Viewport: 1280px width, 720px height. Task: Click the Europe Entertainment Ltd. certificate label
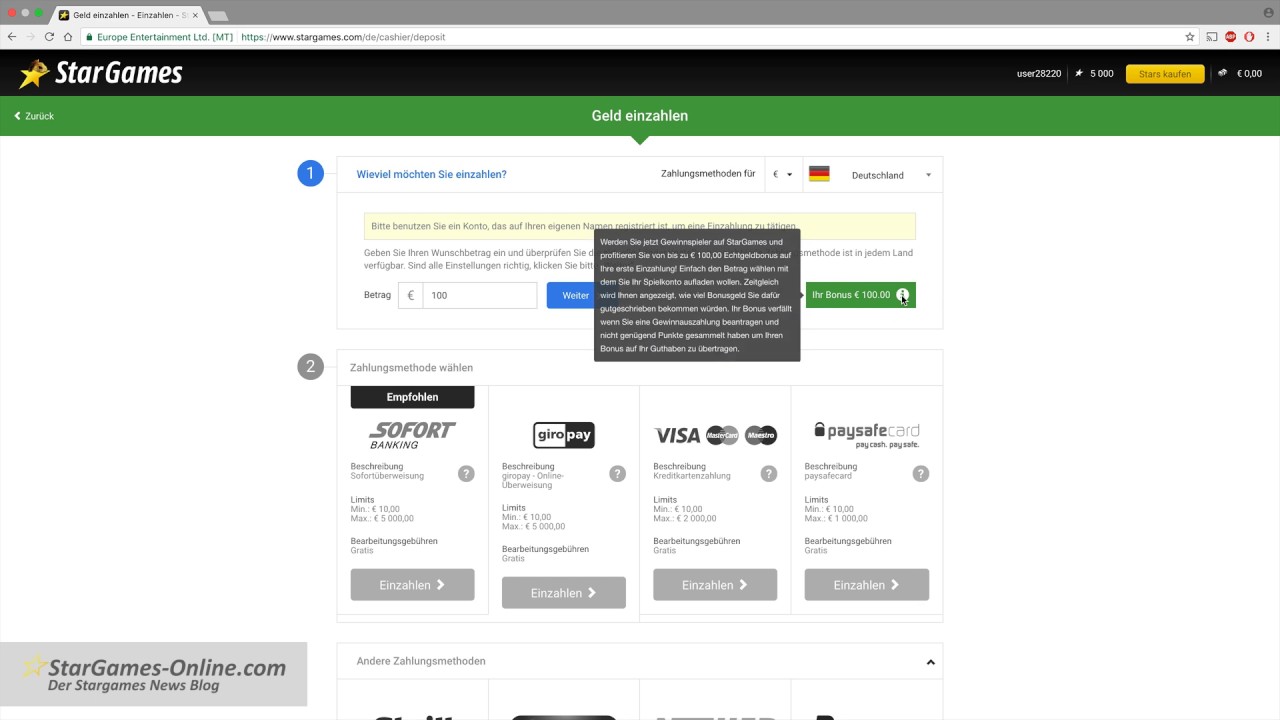pos(160,37)
